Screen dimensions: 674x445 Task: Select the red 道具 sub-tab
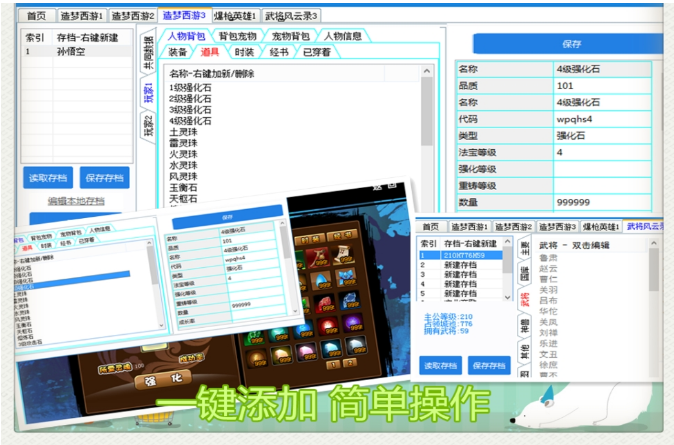click(x=210, y=52)
